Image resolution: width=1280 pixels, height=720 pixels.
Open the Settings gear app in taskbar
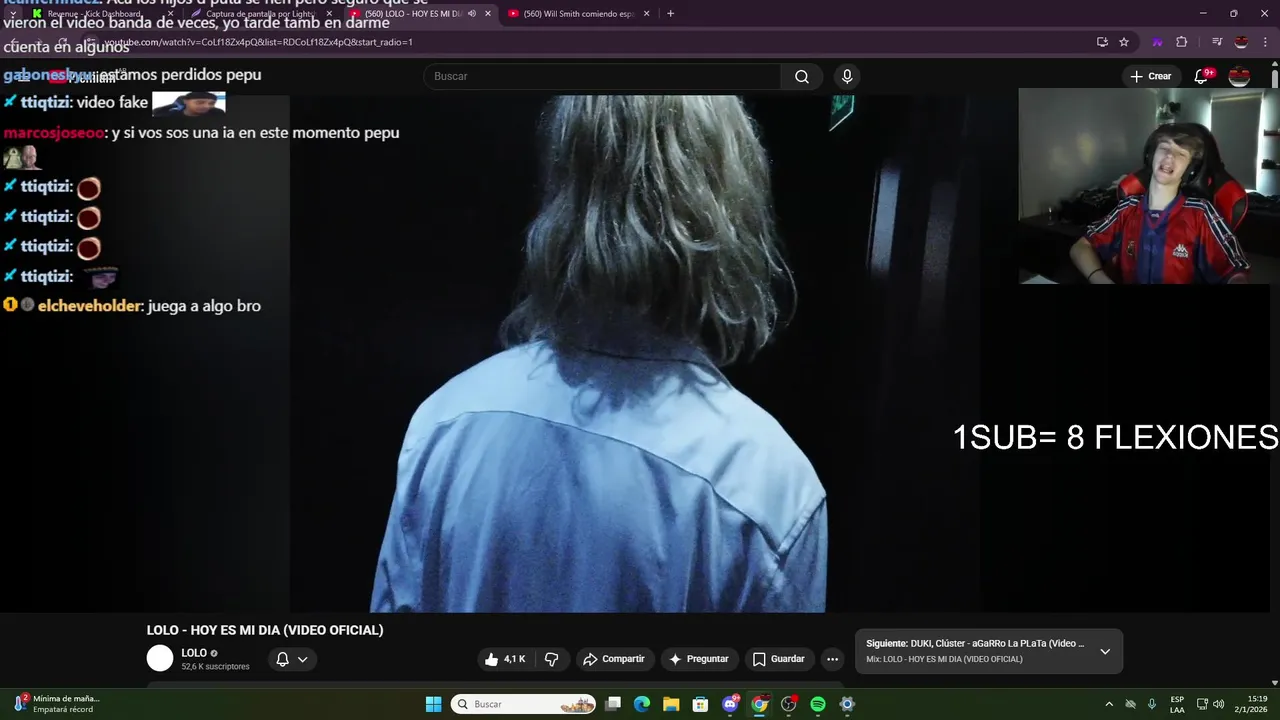pos(847,704)
